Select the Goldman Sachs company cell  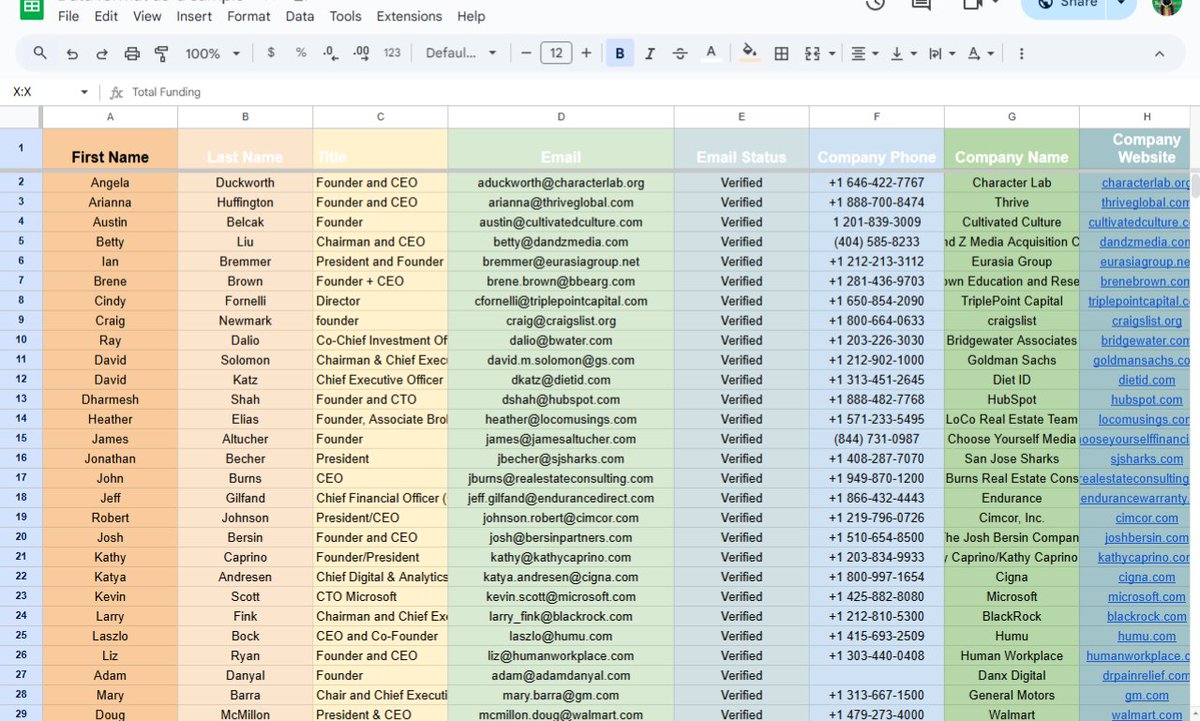tap(1012, 360)
